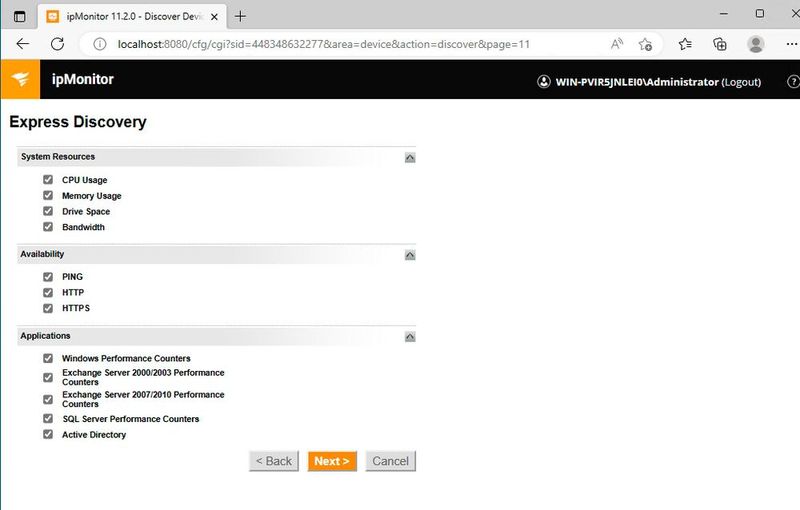
Task: Open a new browser tab
Action: coord(240,16)
